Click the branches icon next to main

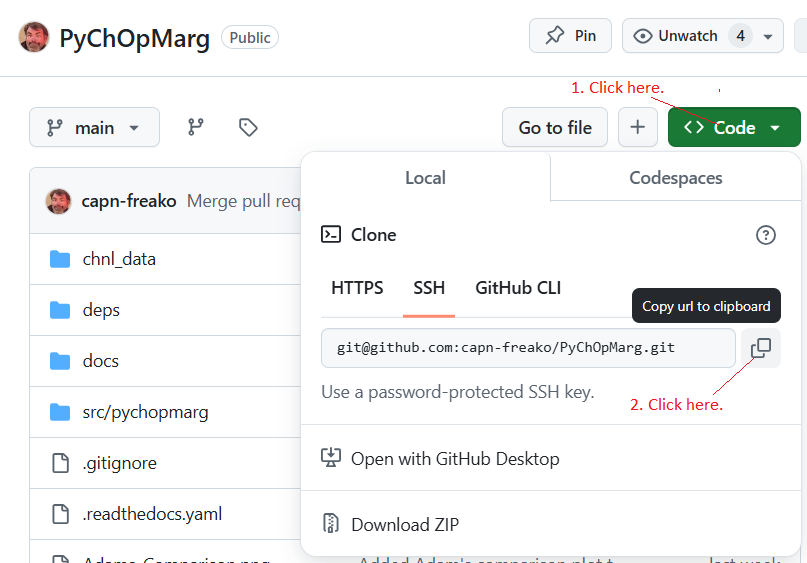pos(196,127)
